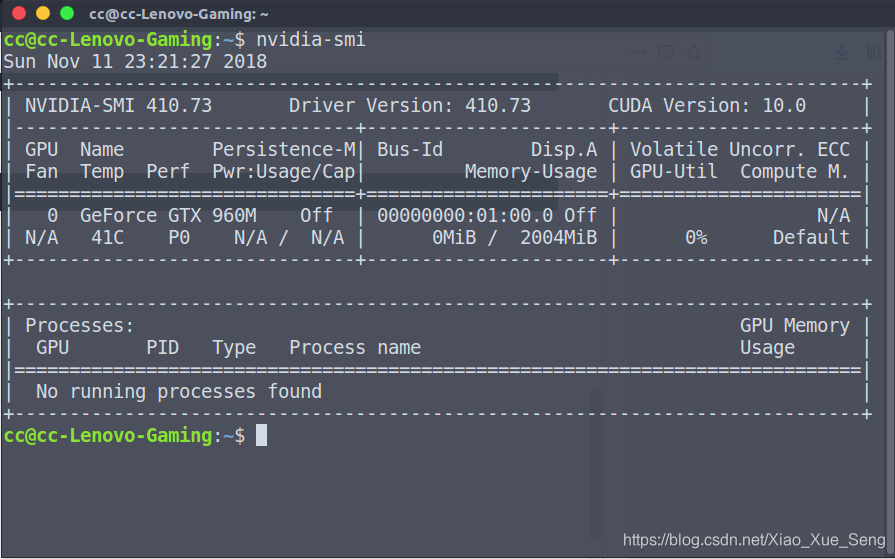
Task: Click the 'GPU Memory' header text
Action: pyautogui.click(x=795, y=325)
